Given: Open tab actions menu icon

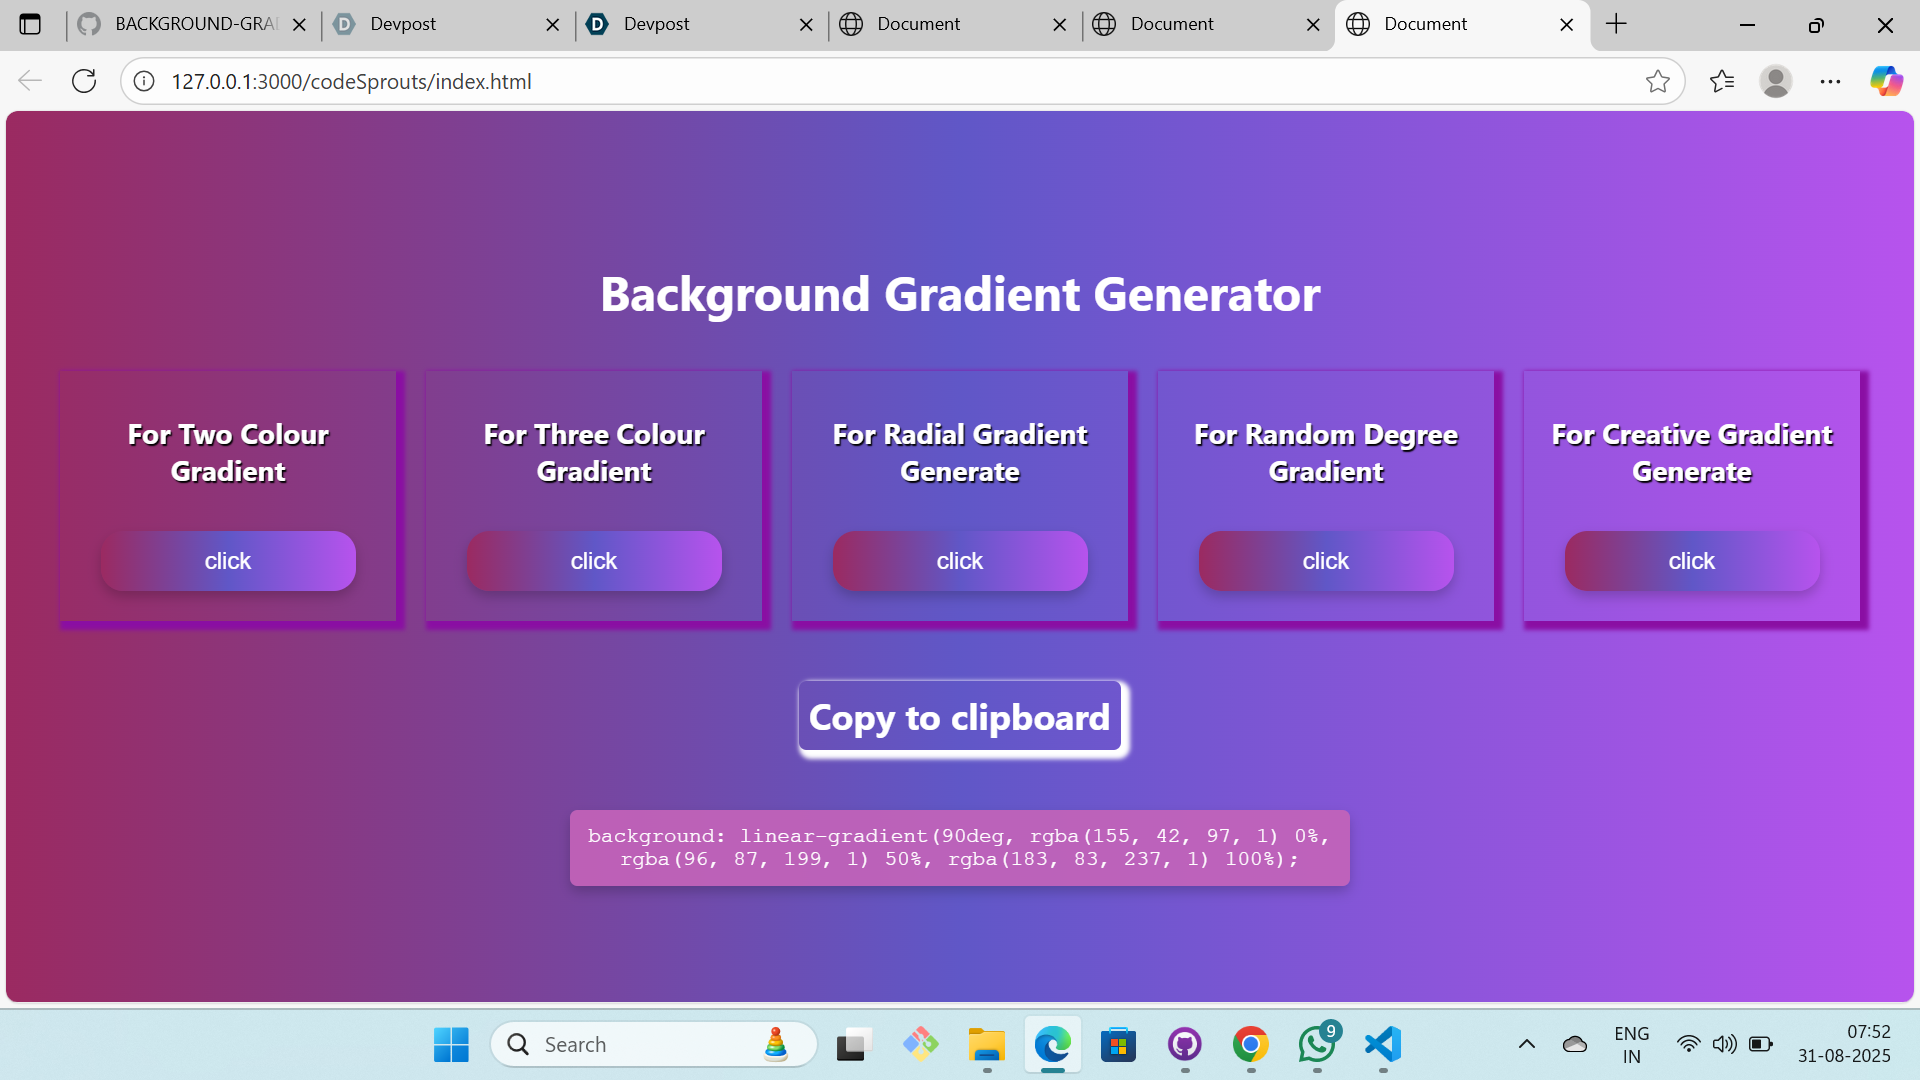Looking at the screenshot, I should (x=30, y=24).
